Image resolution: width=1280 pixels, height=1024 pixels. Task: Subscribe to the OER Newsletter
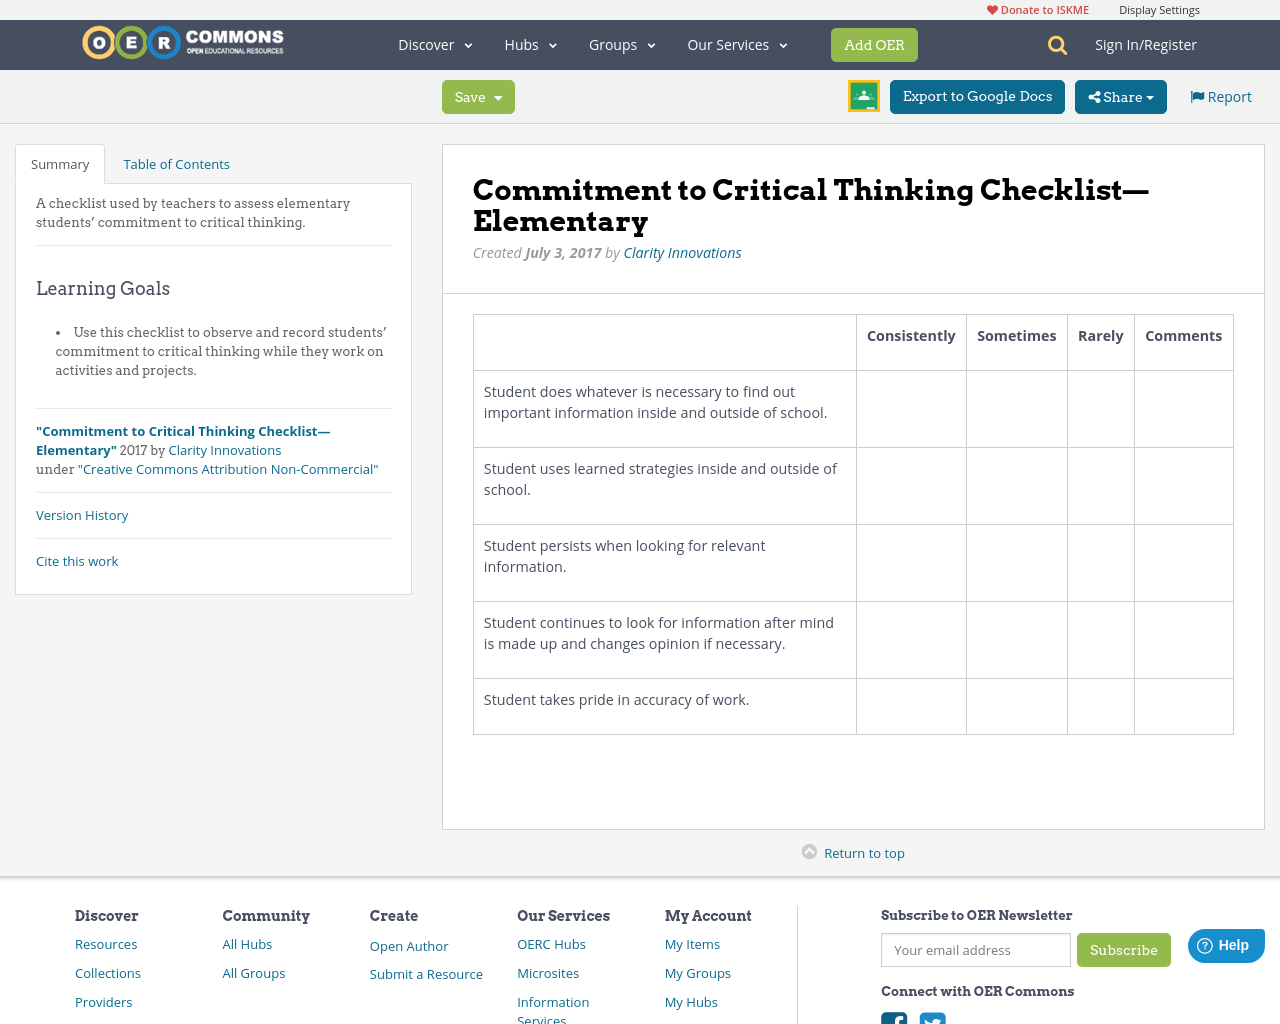(1124, 949)
